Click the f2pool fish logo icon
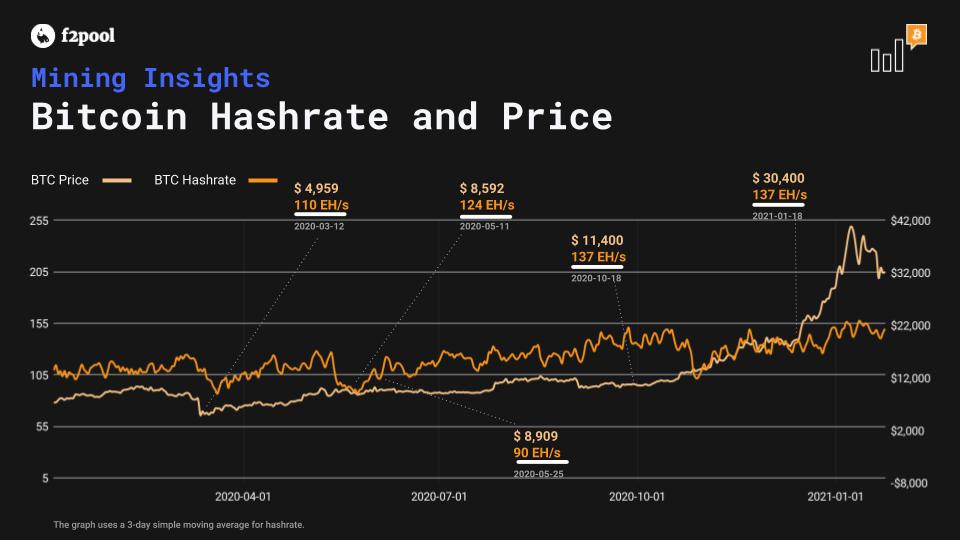960x540 pixels. point(43,36)
